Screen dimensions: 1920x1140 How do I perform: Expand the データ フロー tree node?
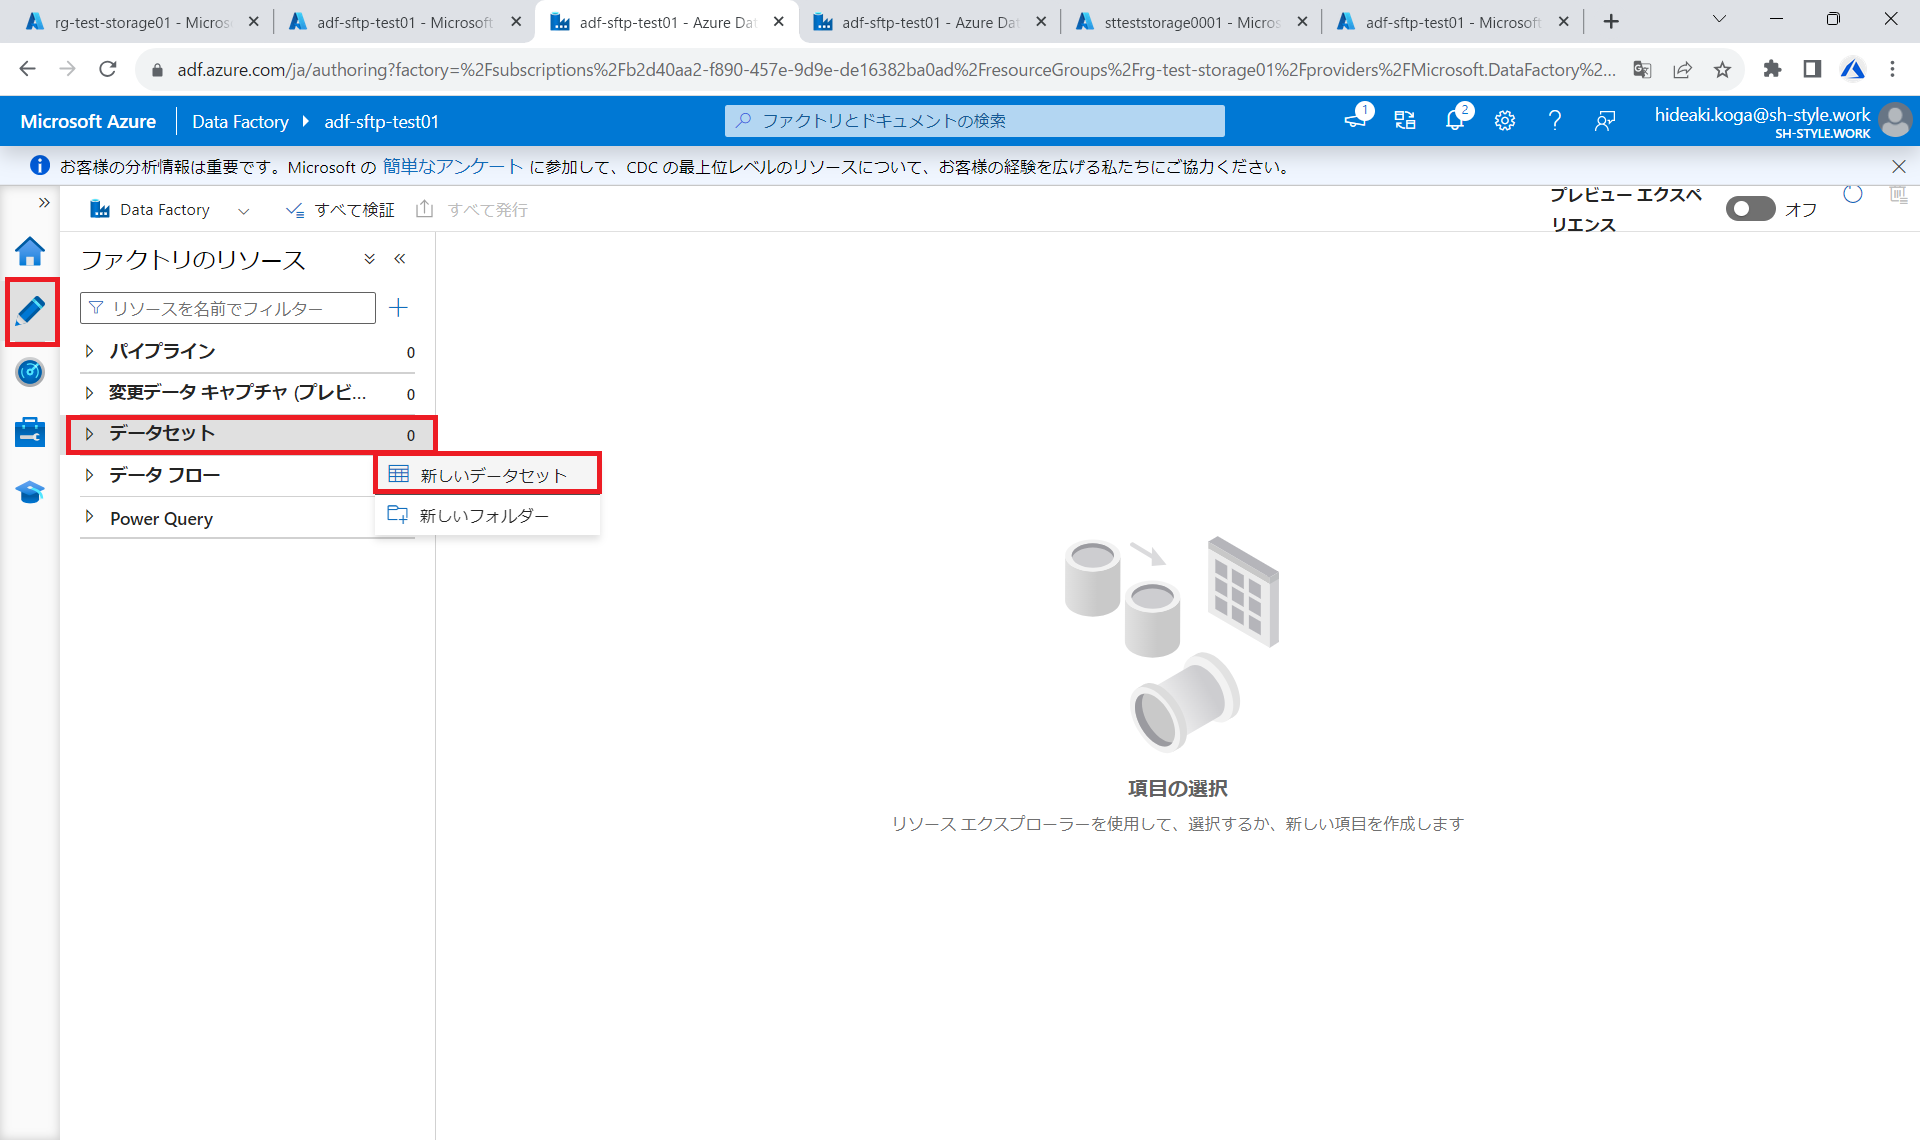[x=89, y=475]
